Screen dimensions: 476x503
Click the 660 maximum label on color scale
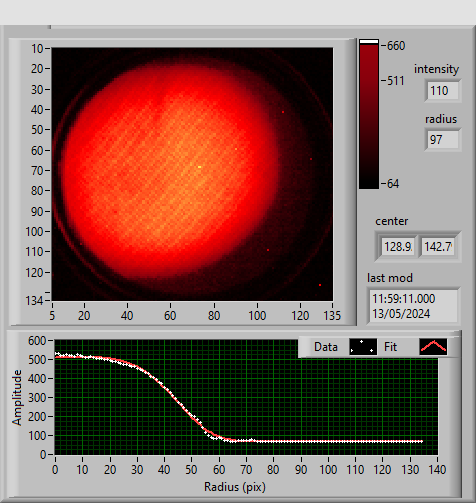(396, 46)
